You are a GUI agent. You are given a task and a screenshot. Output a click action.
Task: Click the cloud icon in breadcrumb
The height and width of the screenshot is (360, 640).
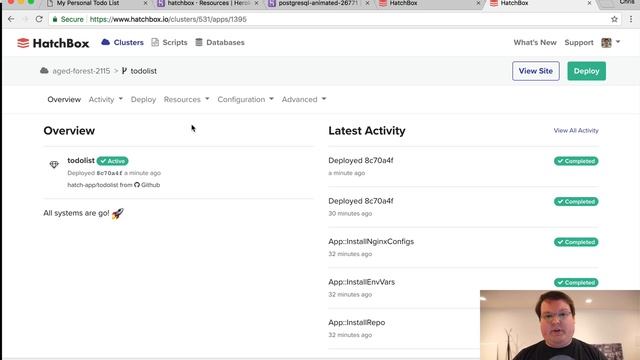pyautogui.click(x=44, y=71)
